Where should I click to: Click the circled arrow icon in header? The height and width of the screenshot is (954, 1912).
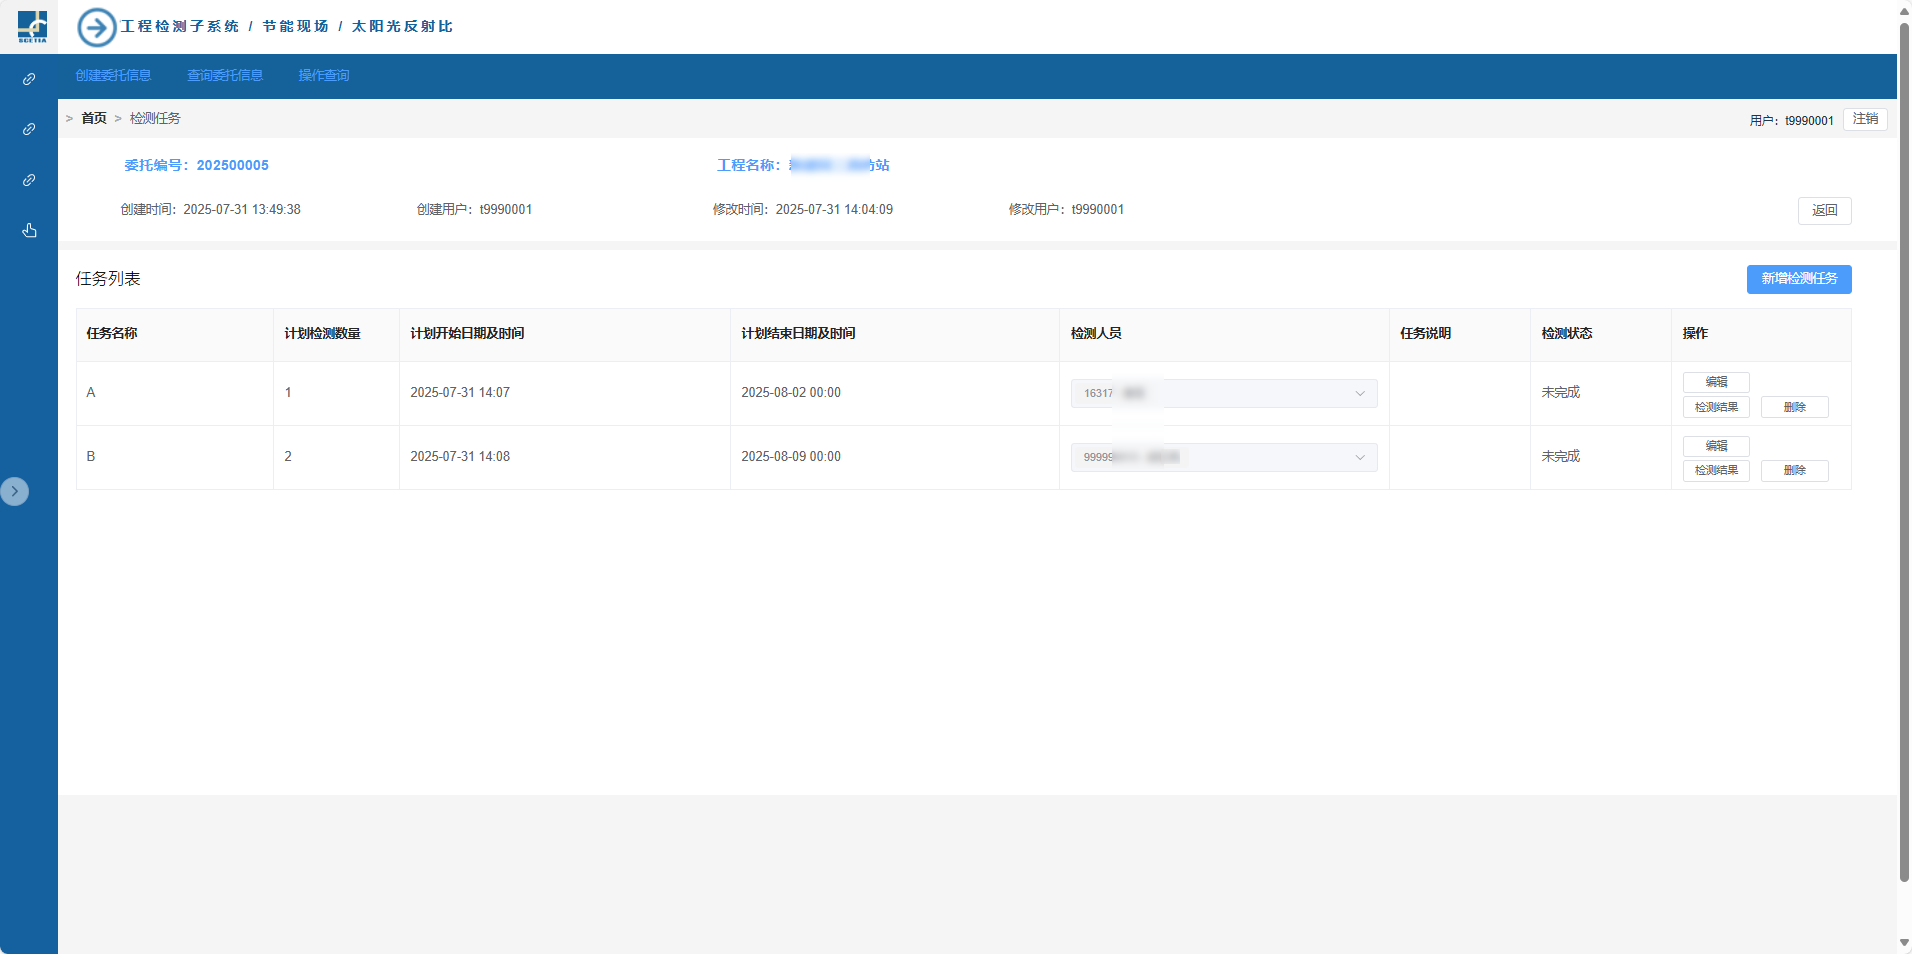pyautogui.click(x=97, y=27)
